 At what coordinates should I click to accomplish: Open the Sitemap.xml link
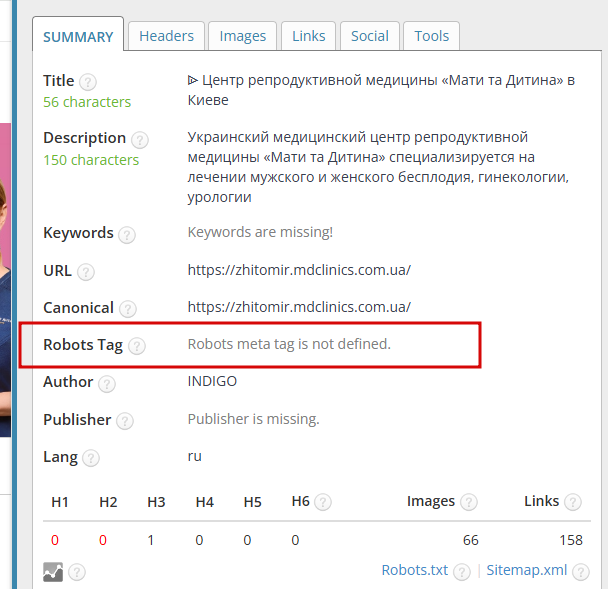(x=526, y=571)
